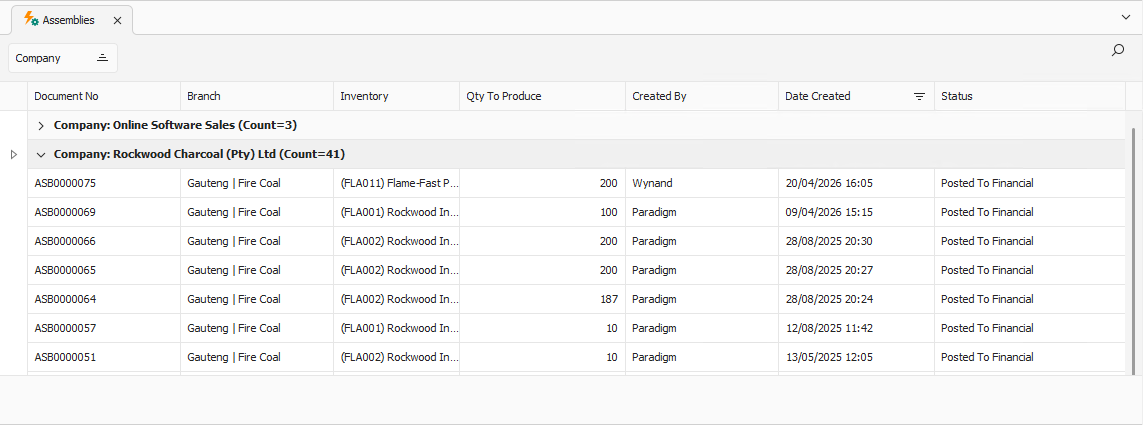Select document ASB0000075
The image size is (1143, 425).
click(65, 183)
